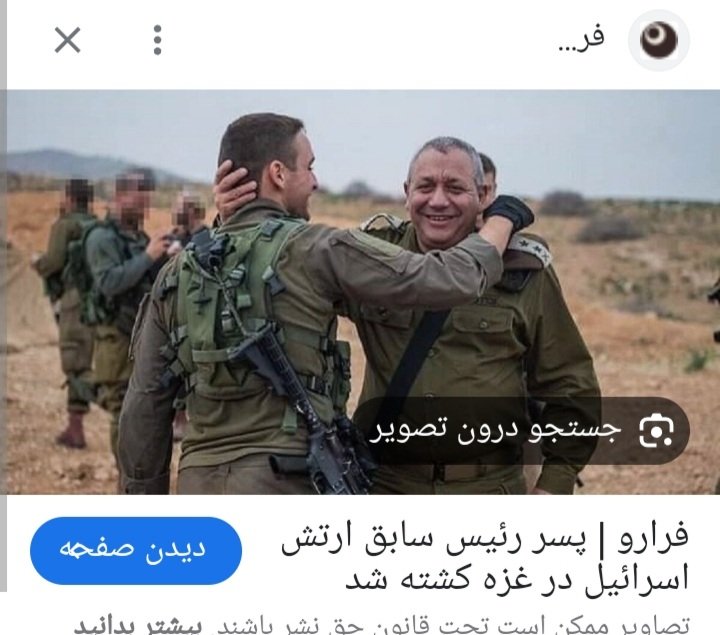Open the main soldiers photo preview
Screen dimensions: 720x635
[363, 292]
